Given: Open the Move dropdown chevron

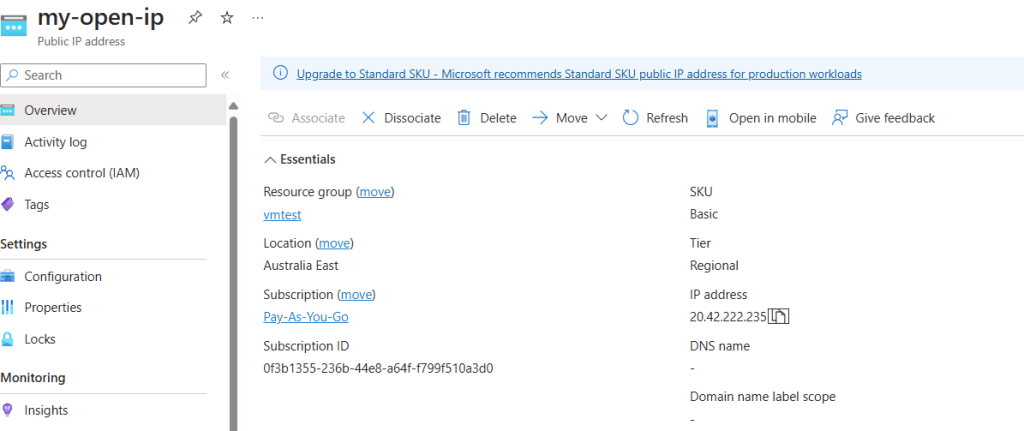Looking at the screenshot, I should click(601, 118).
